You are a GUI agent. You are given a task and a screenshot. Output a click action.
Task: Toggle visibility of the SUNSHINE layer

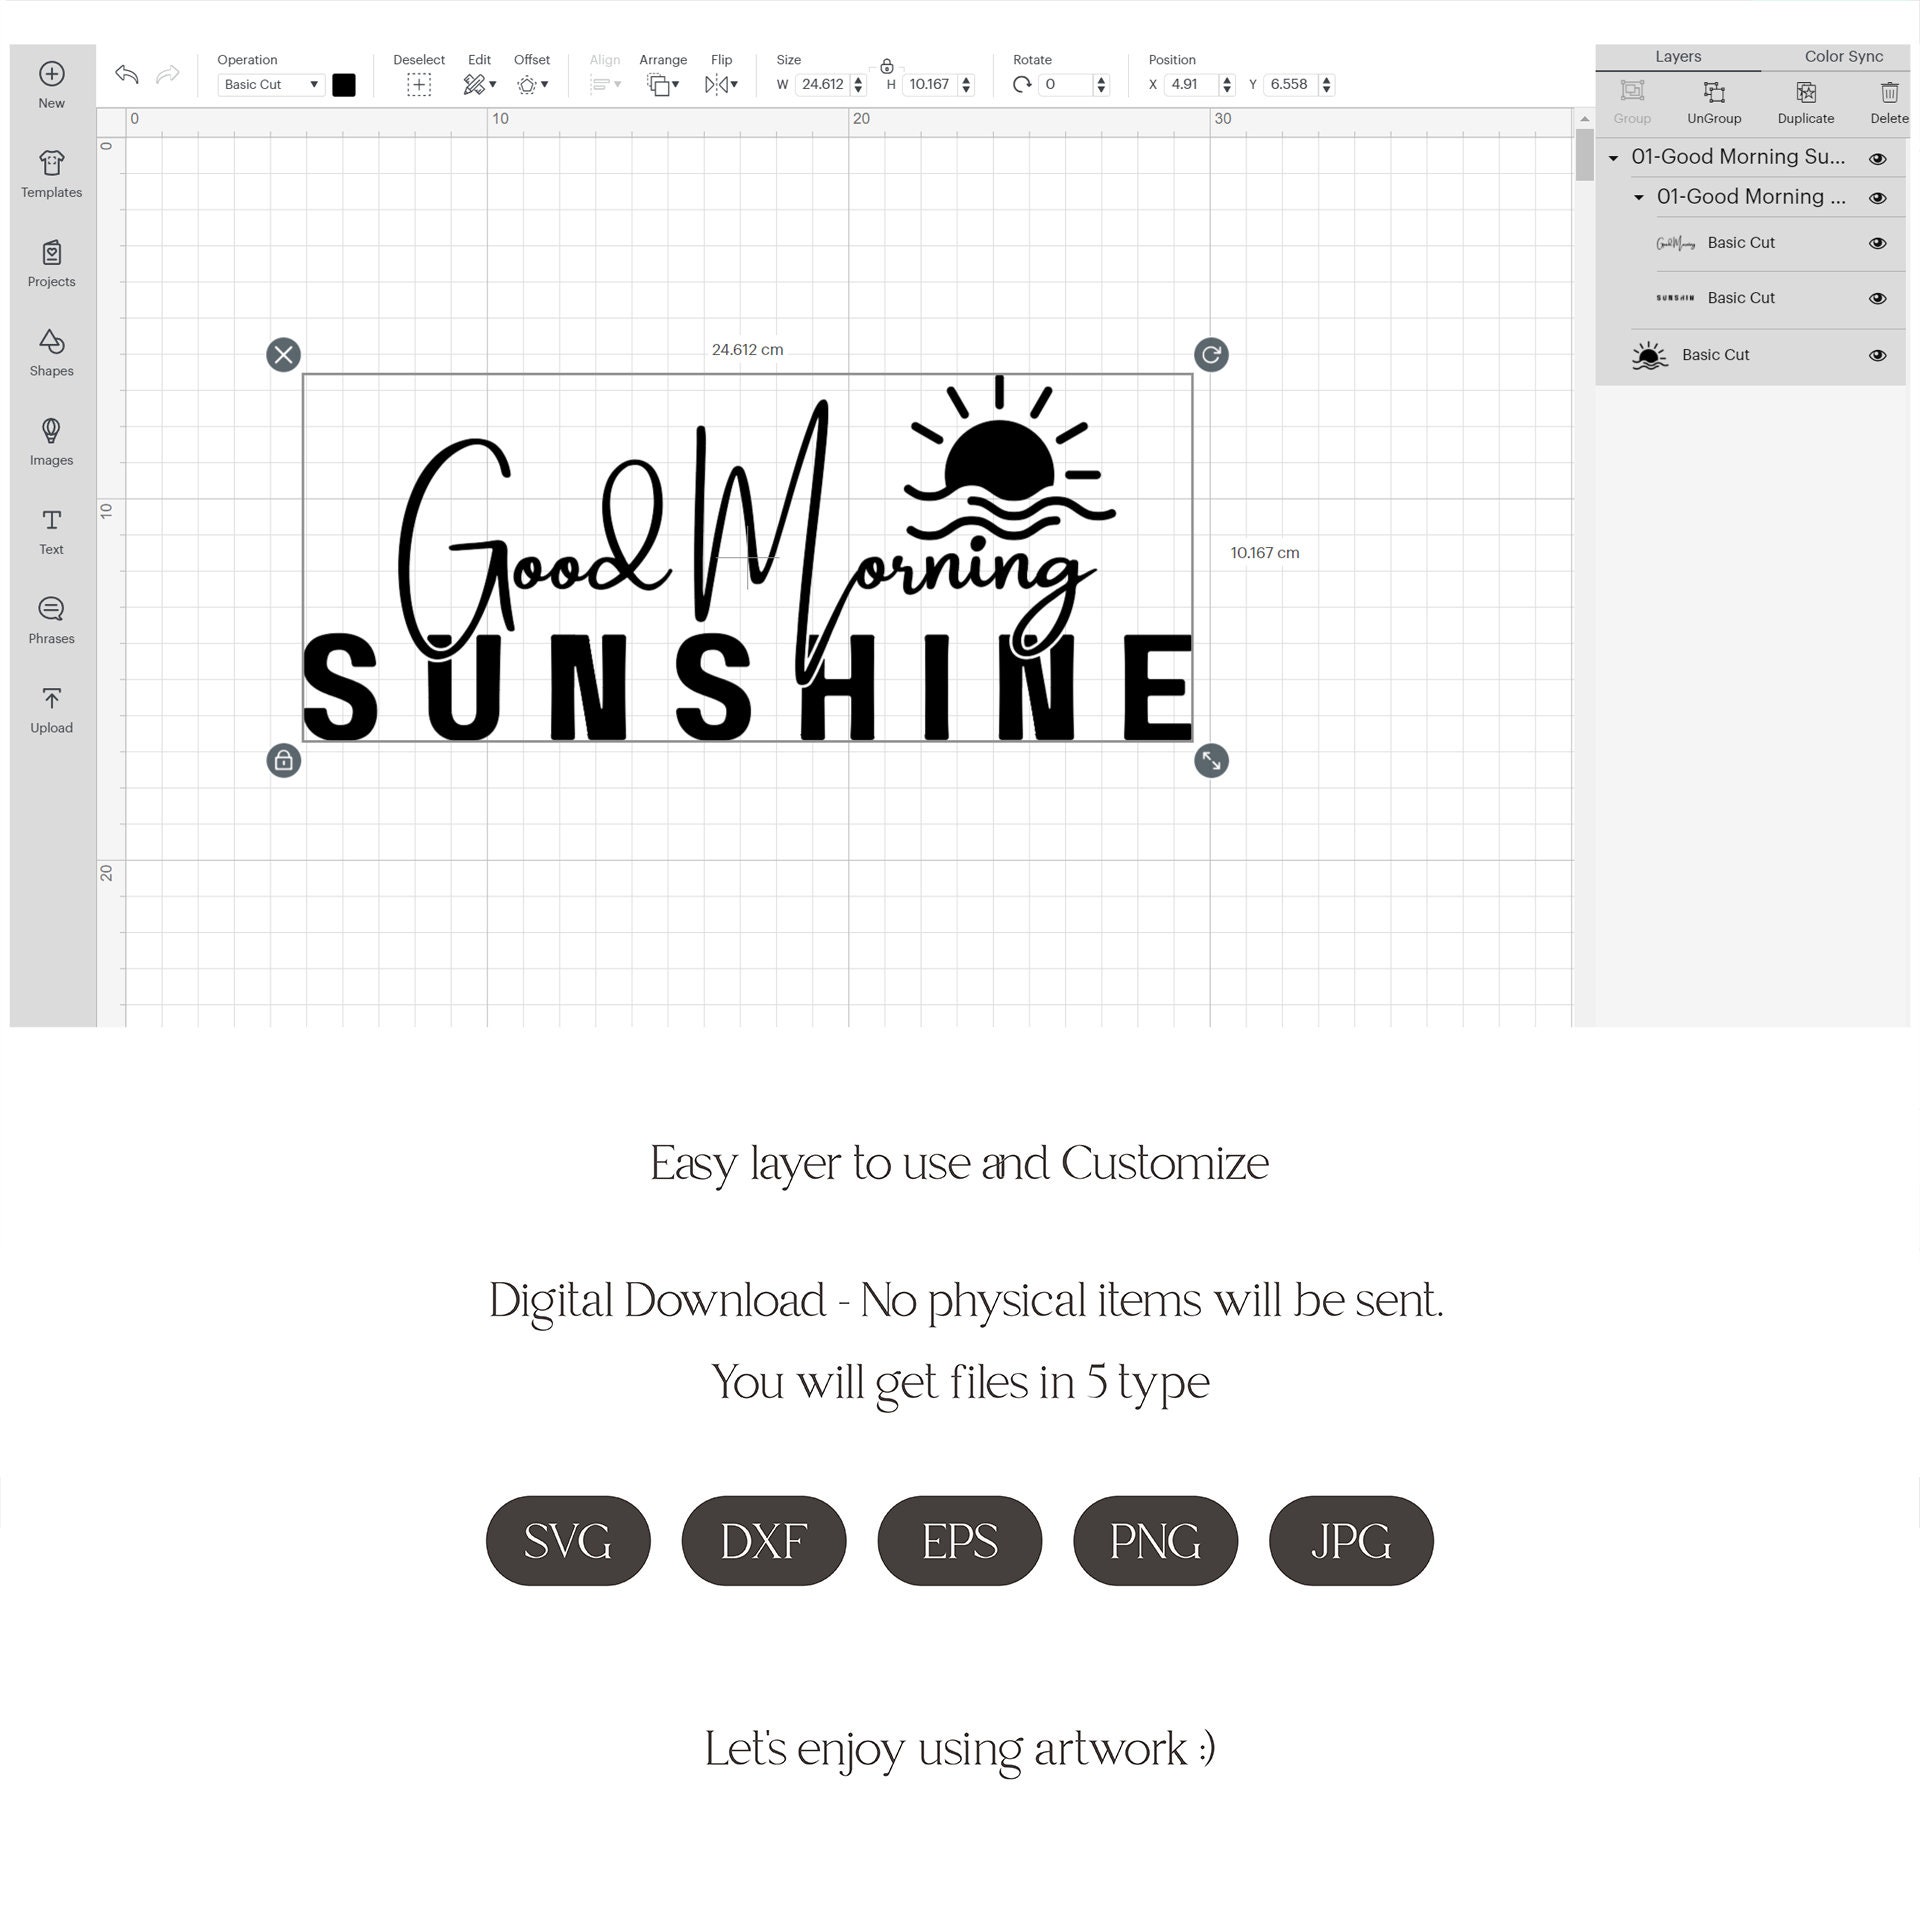tap(1877, 298)
